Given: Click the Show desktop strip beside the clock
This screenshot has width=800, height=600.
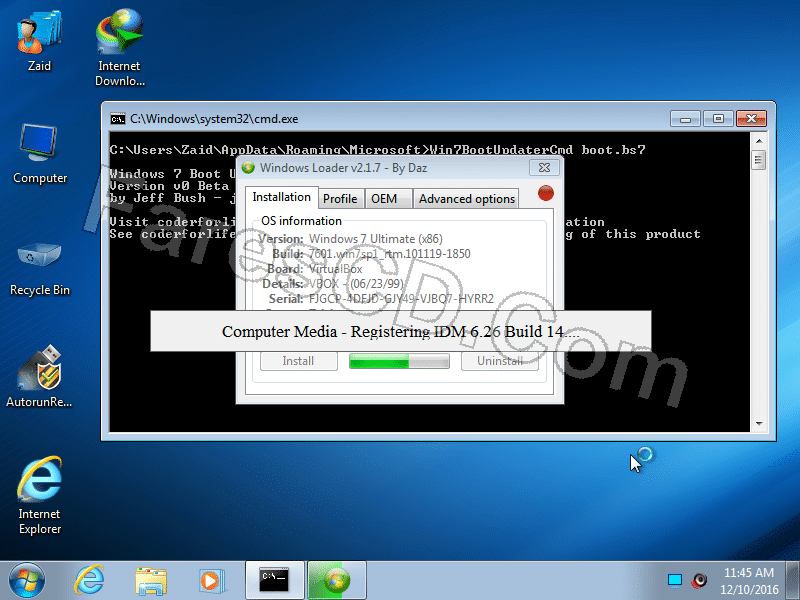Looking at the screenshot, I should pos(792,581).
